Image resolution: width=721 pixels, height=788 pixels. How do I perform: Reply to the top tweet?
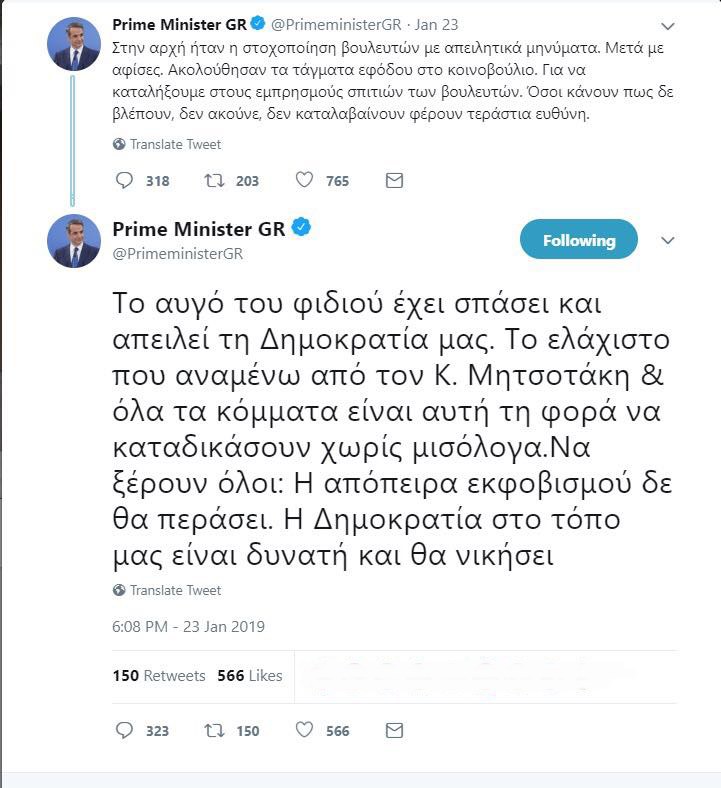click(x=125, y=181)
